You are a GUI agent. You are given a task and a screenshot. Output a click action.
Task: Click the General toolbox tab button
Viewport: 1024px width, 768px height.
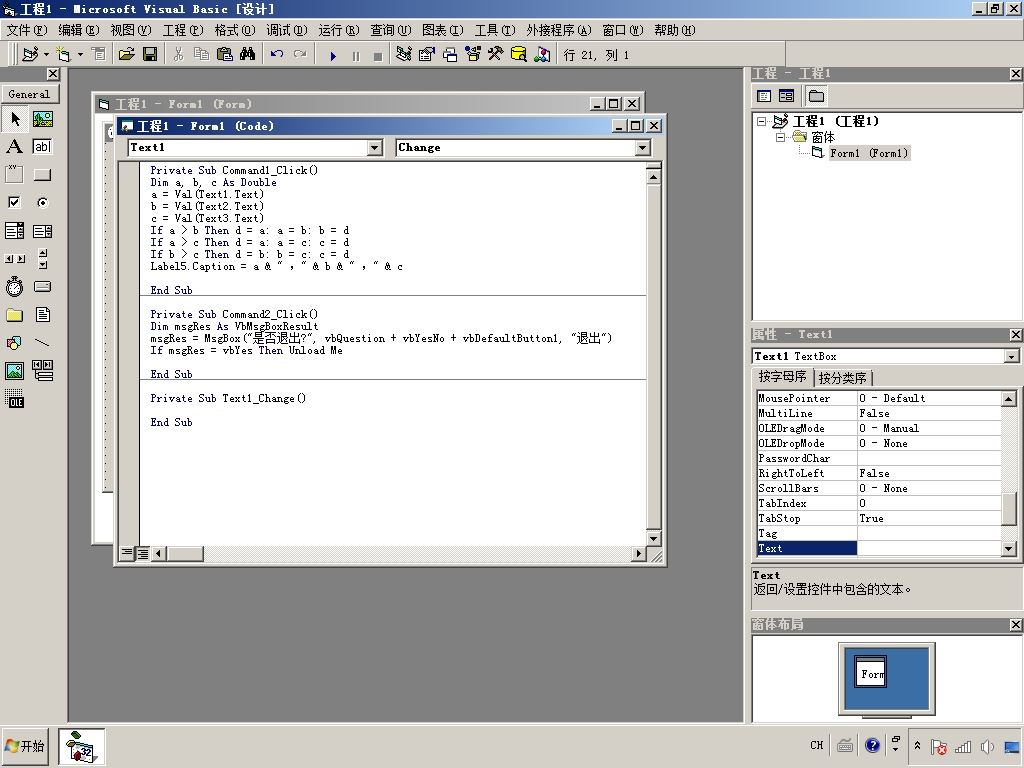[x=29, y=94]
